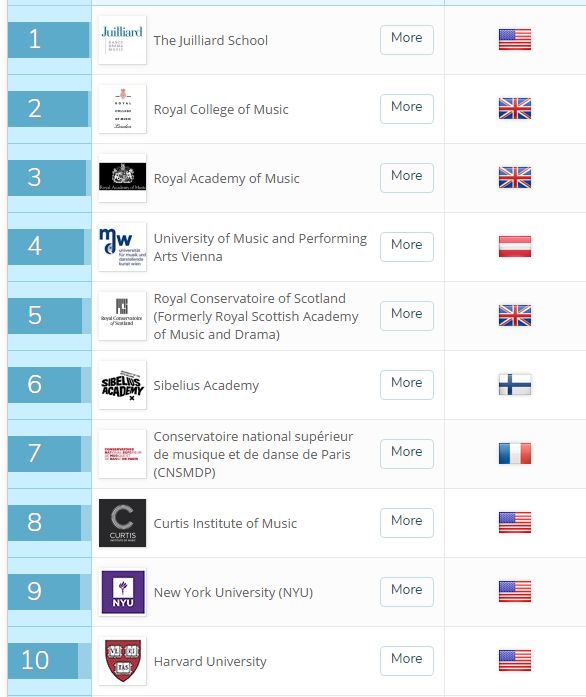Click the French flag icon

pos(515,454)
